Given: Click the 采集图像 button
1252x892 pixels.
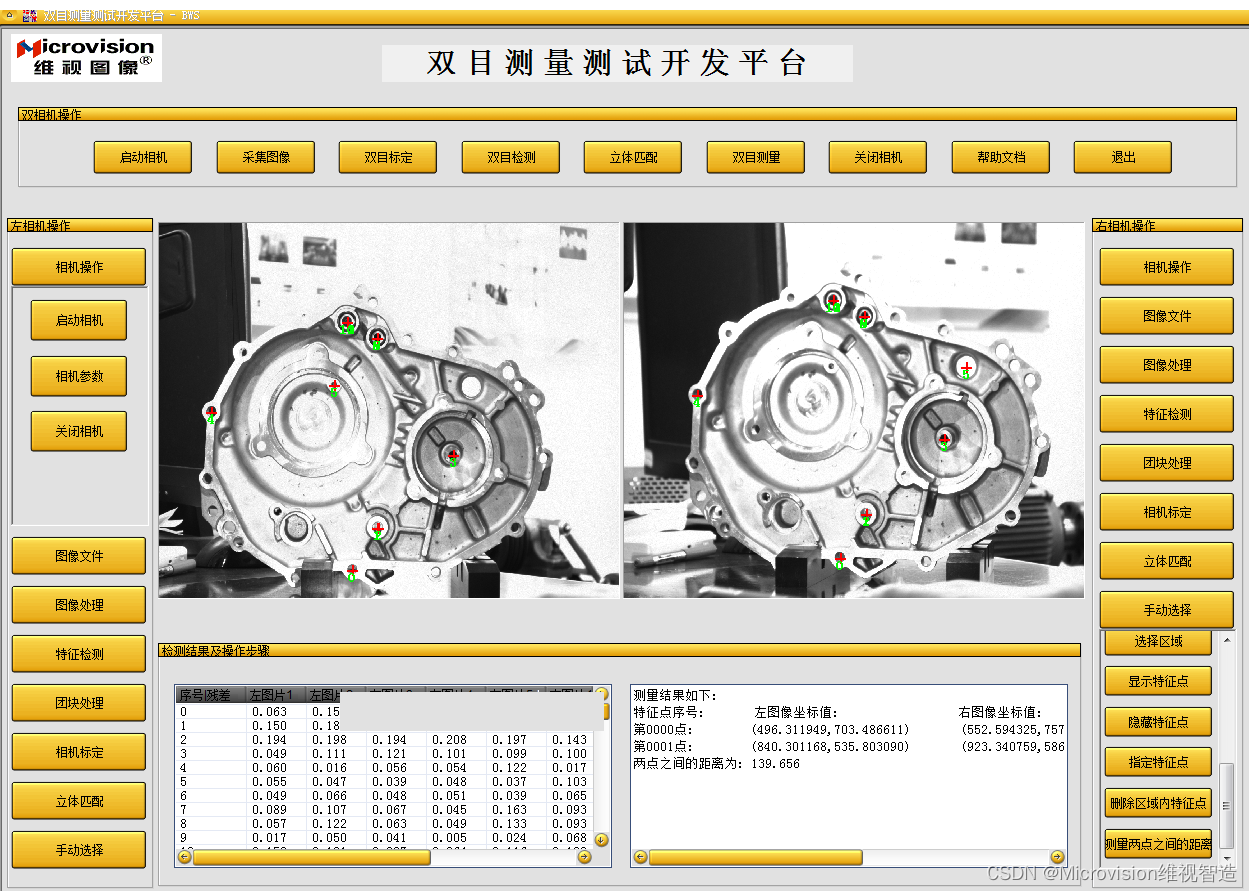Looking at the screenshot, I should [x=266, y=158].
